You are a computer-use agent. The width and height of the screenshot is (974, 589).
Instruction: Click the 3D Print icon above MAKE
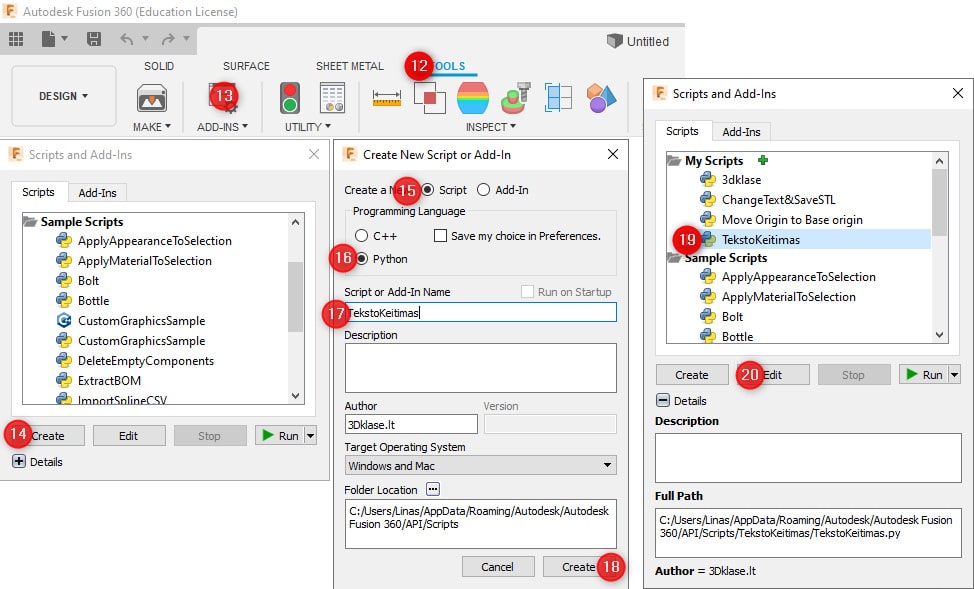click(x=152, y=98)
